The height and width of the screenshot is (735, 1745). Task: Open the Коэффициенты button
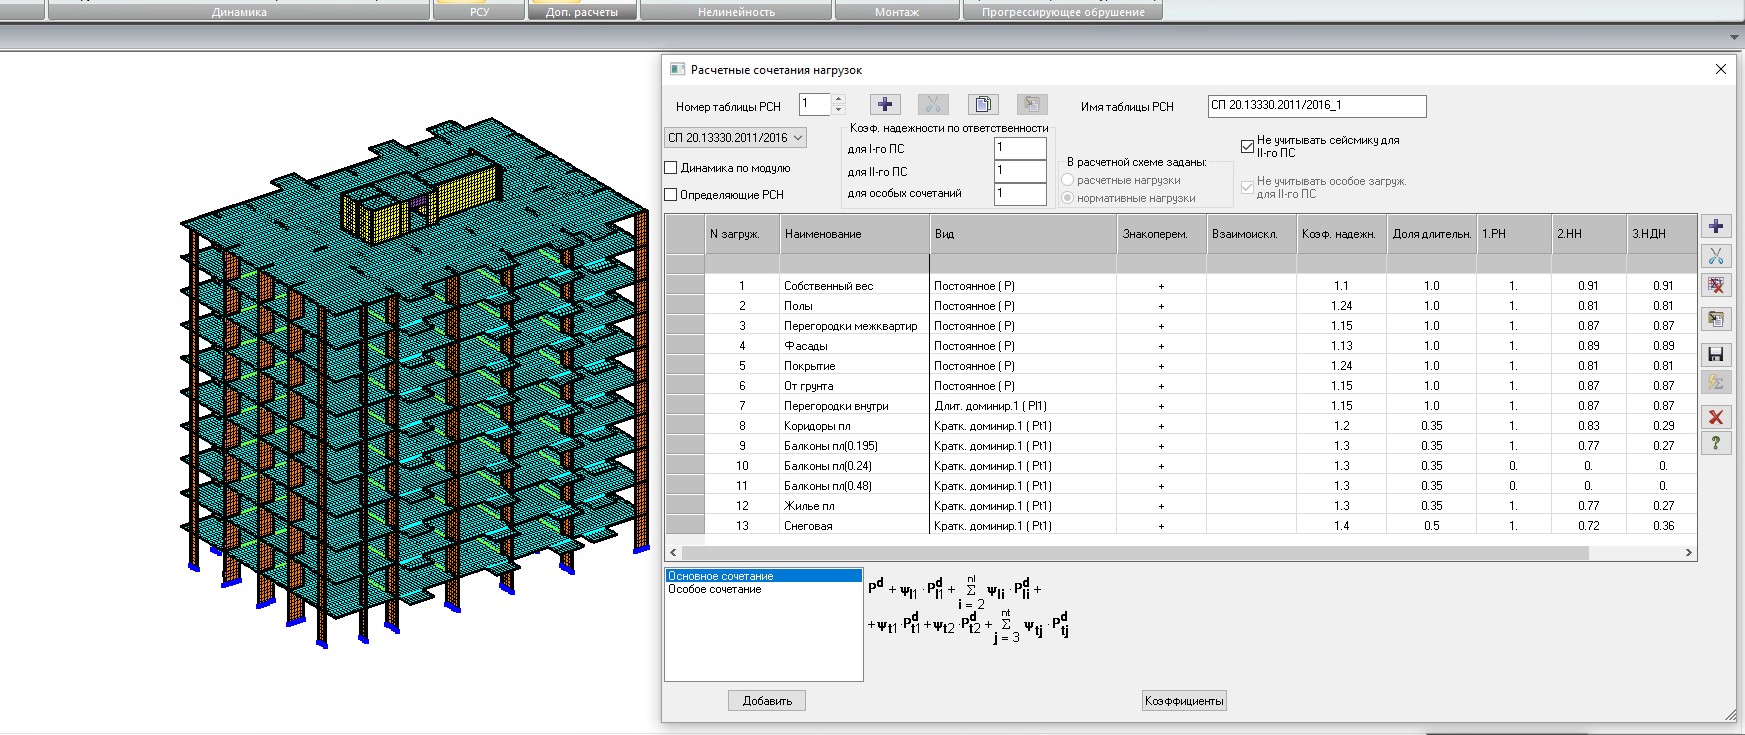click(x=1184, y=701)
